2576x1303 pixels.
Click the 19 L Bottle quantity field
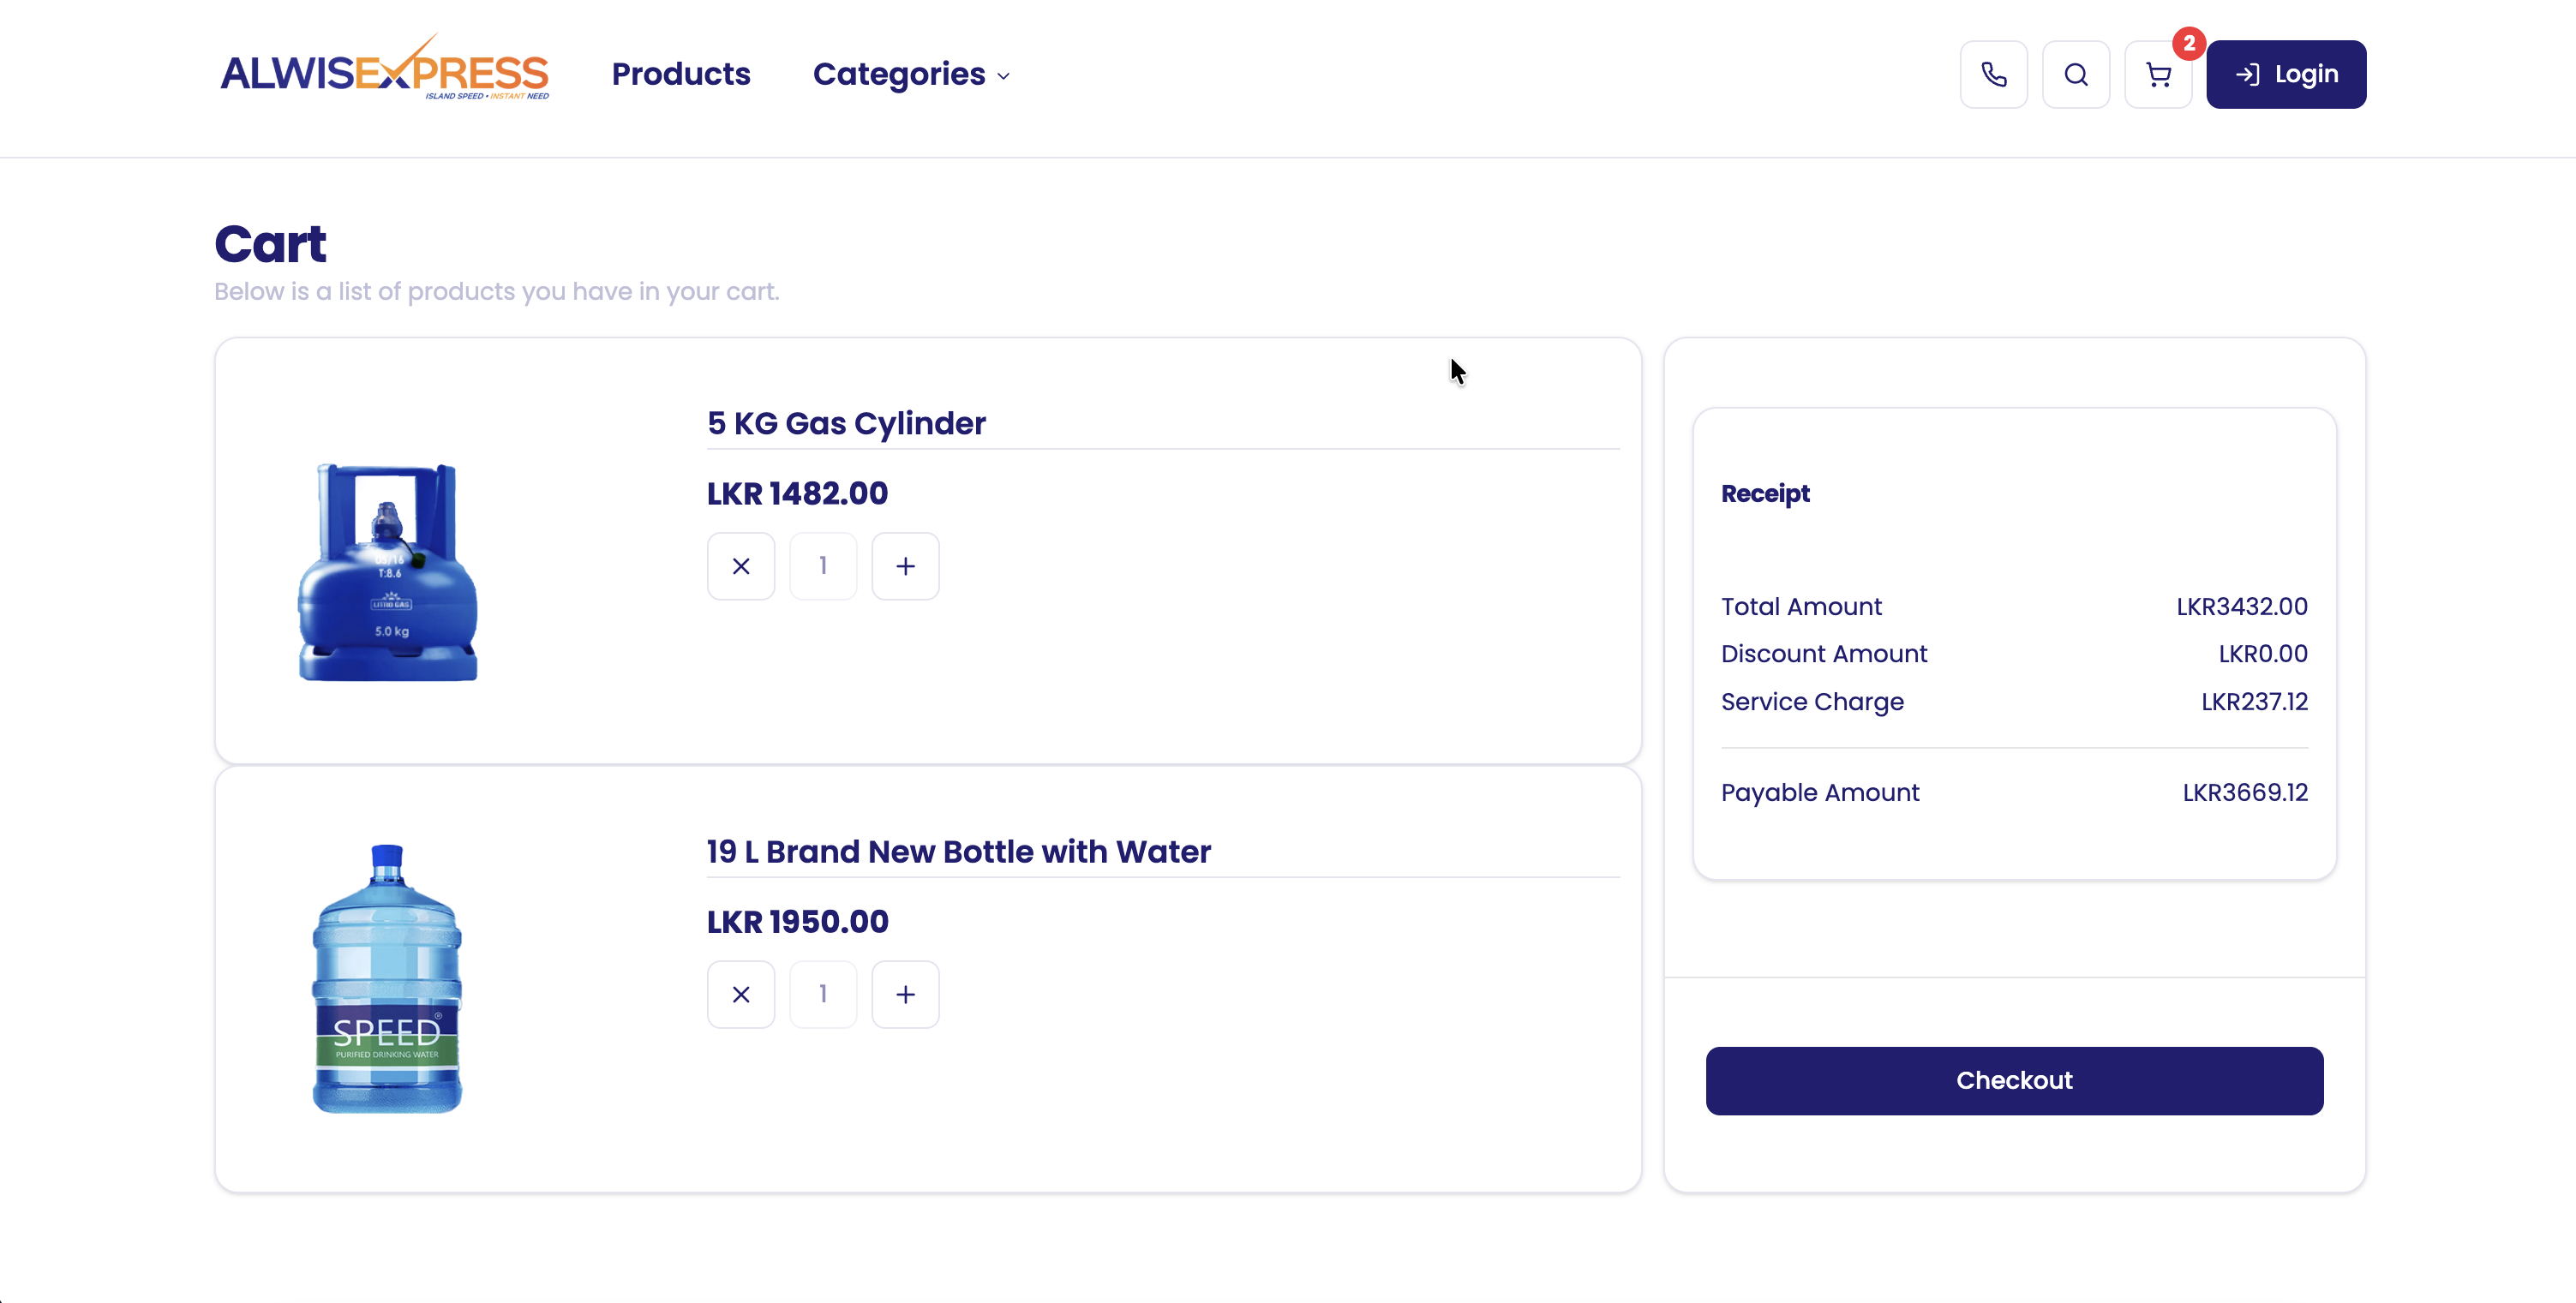click(823, 994)
